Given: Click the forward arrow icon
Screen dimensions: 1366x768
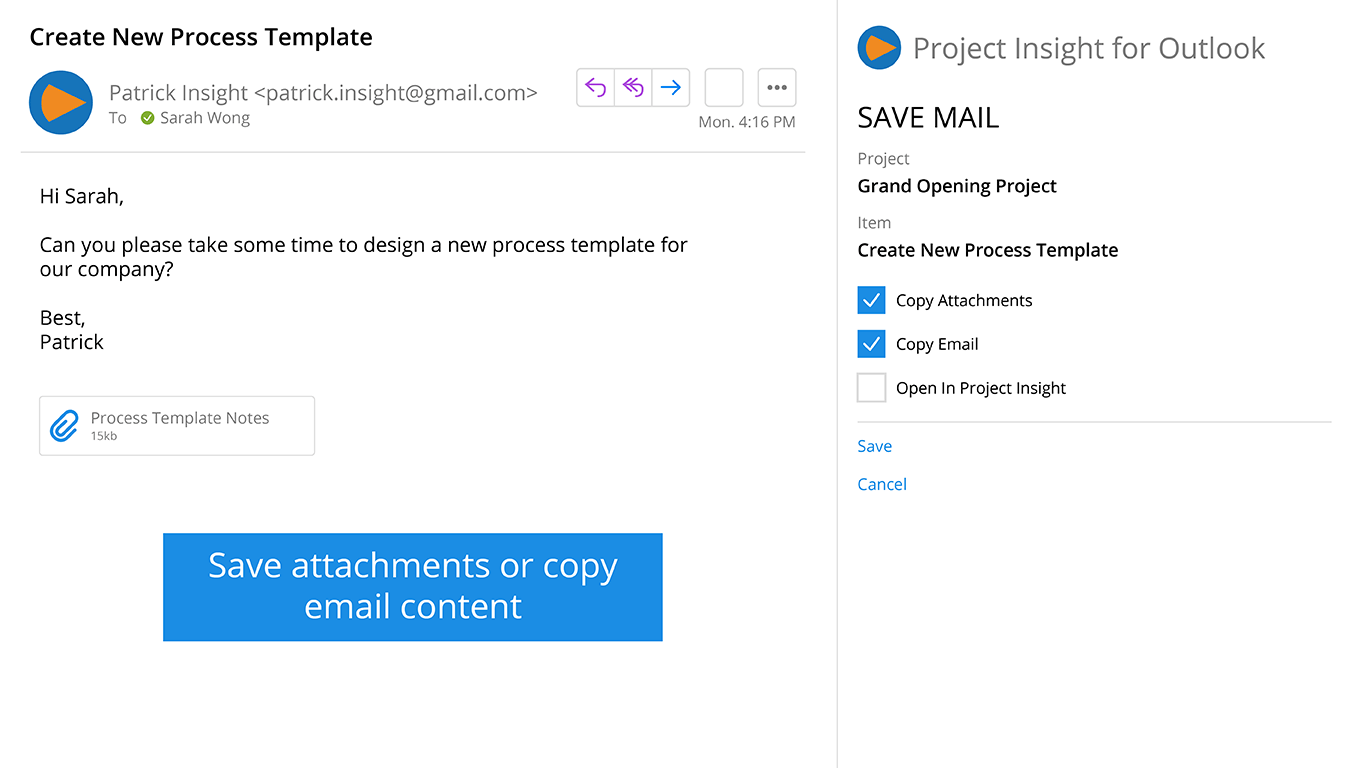Looking at the screenshot, I should [x=671, y=88].
